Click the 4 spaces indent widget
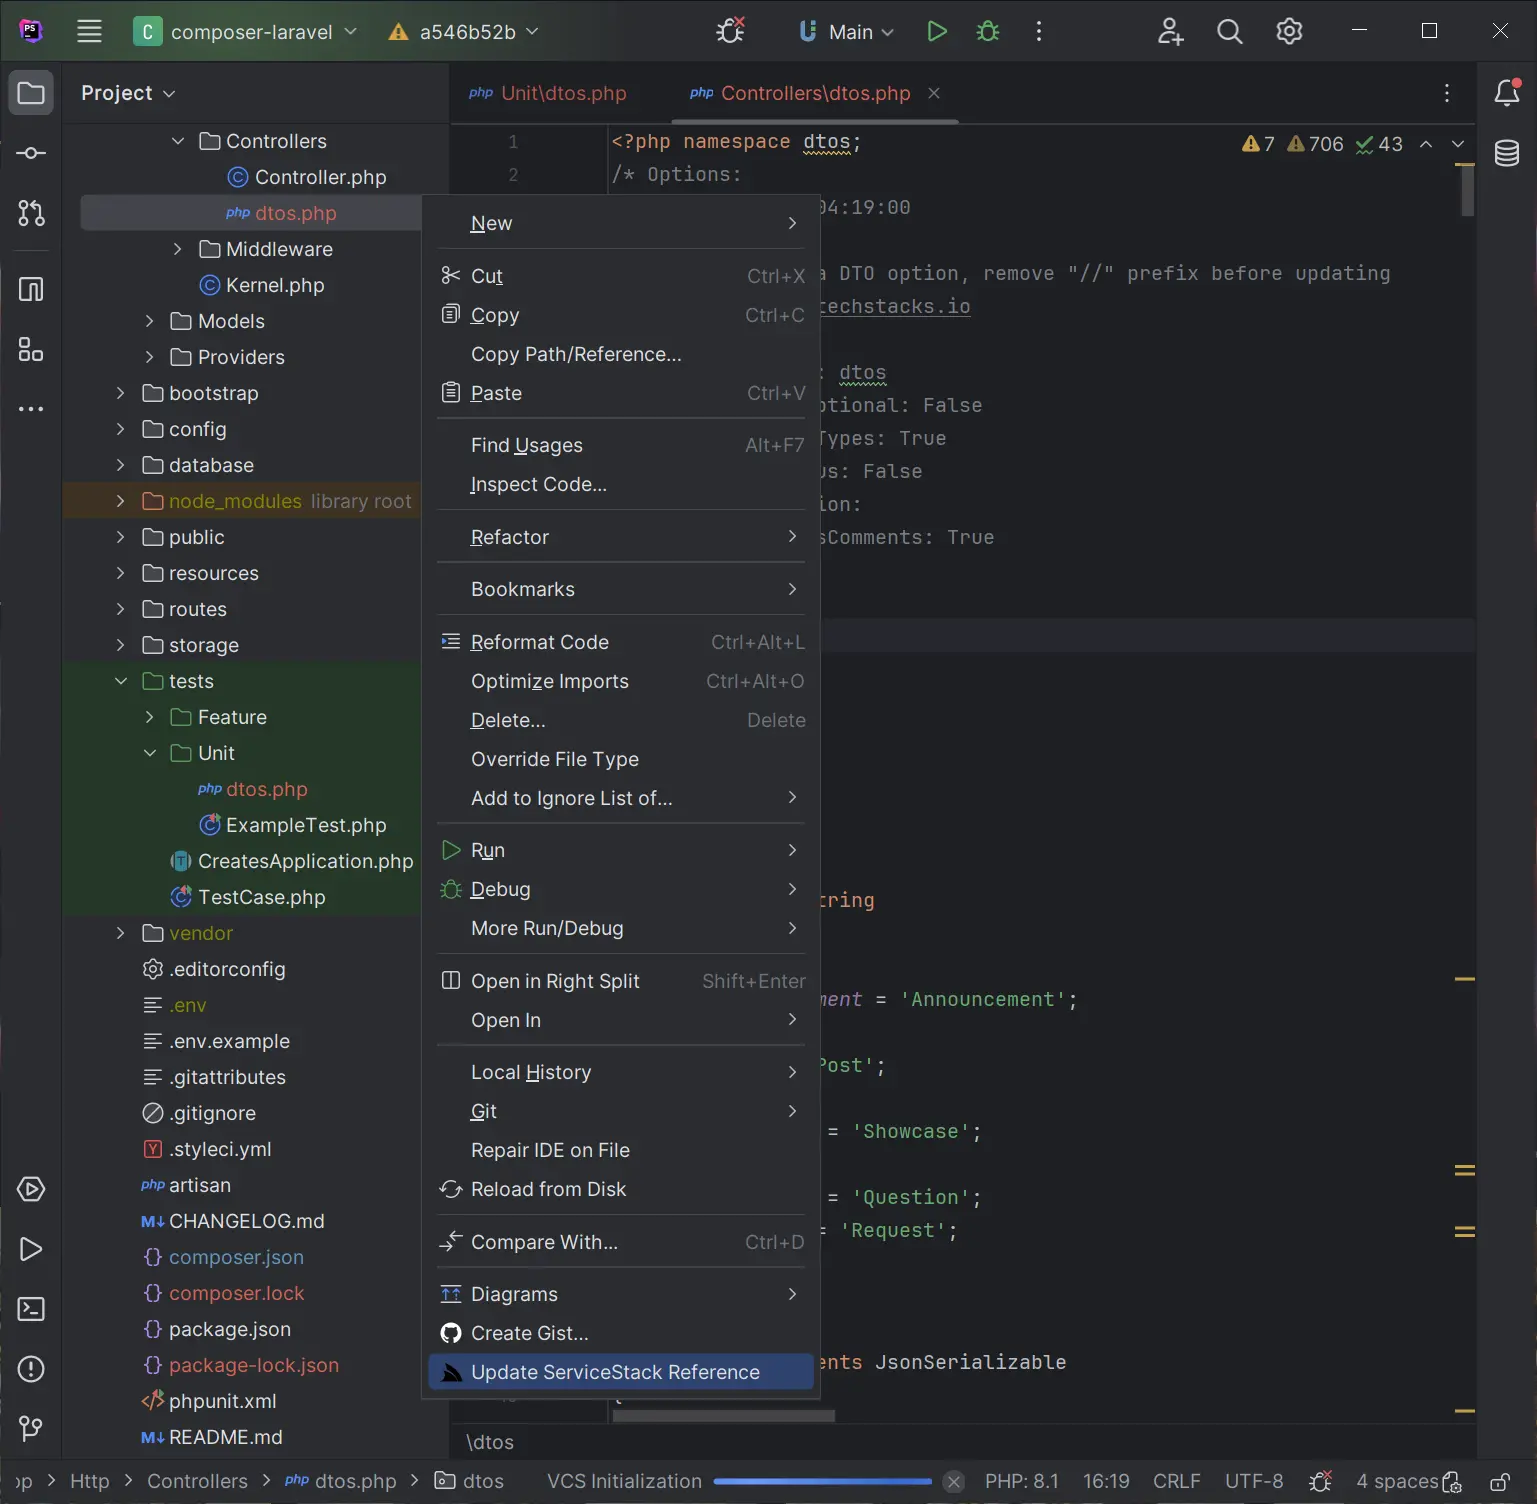This screenshot has height=1504, width=1537. [x=1397, y=1481]
